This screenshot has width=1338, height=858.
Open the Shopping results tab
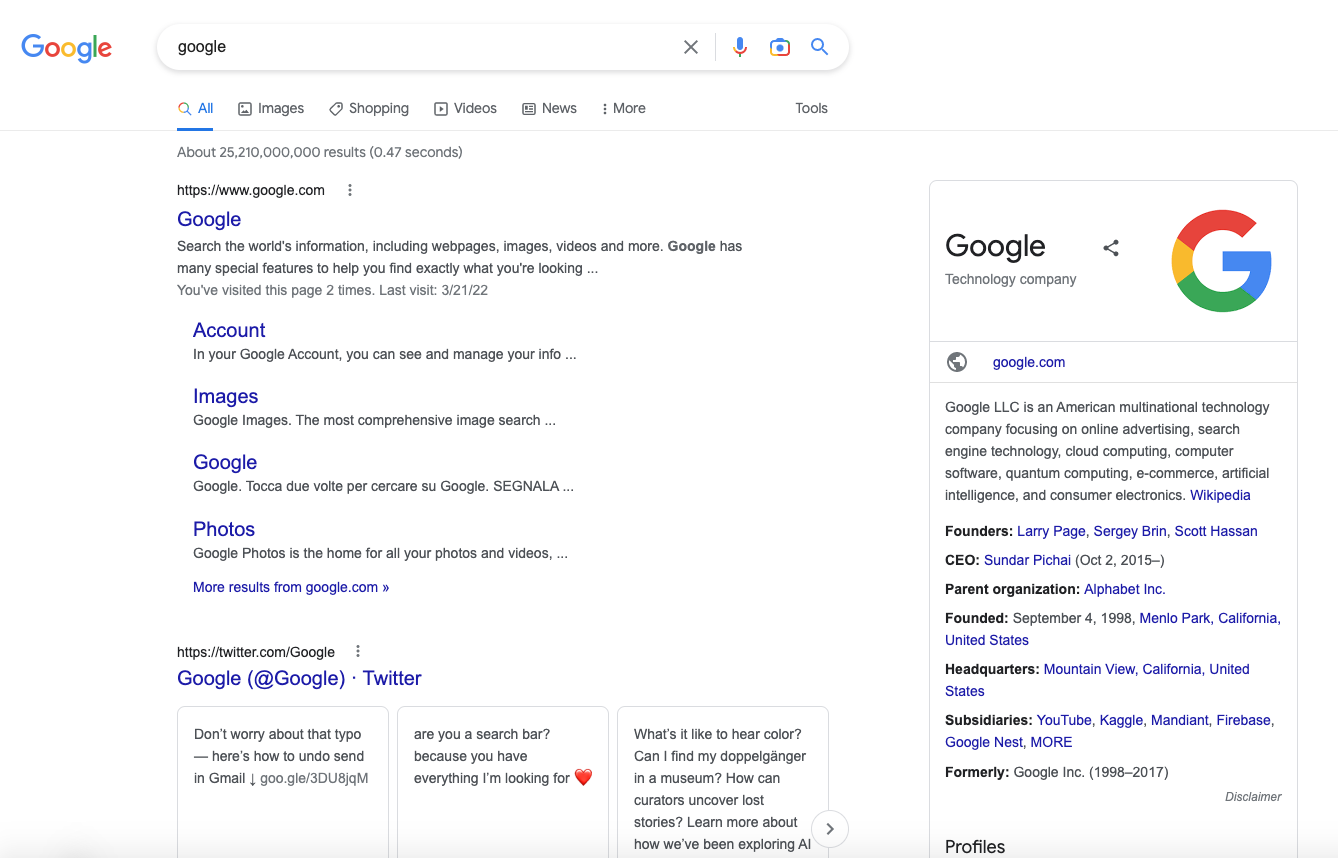pos(369,108)
